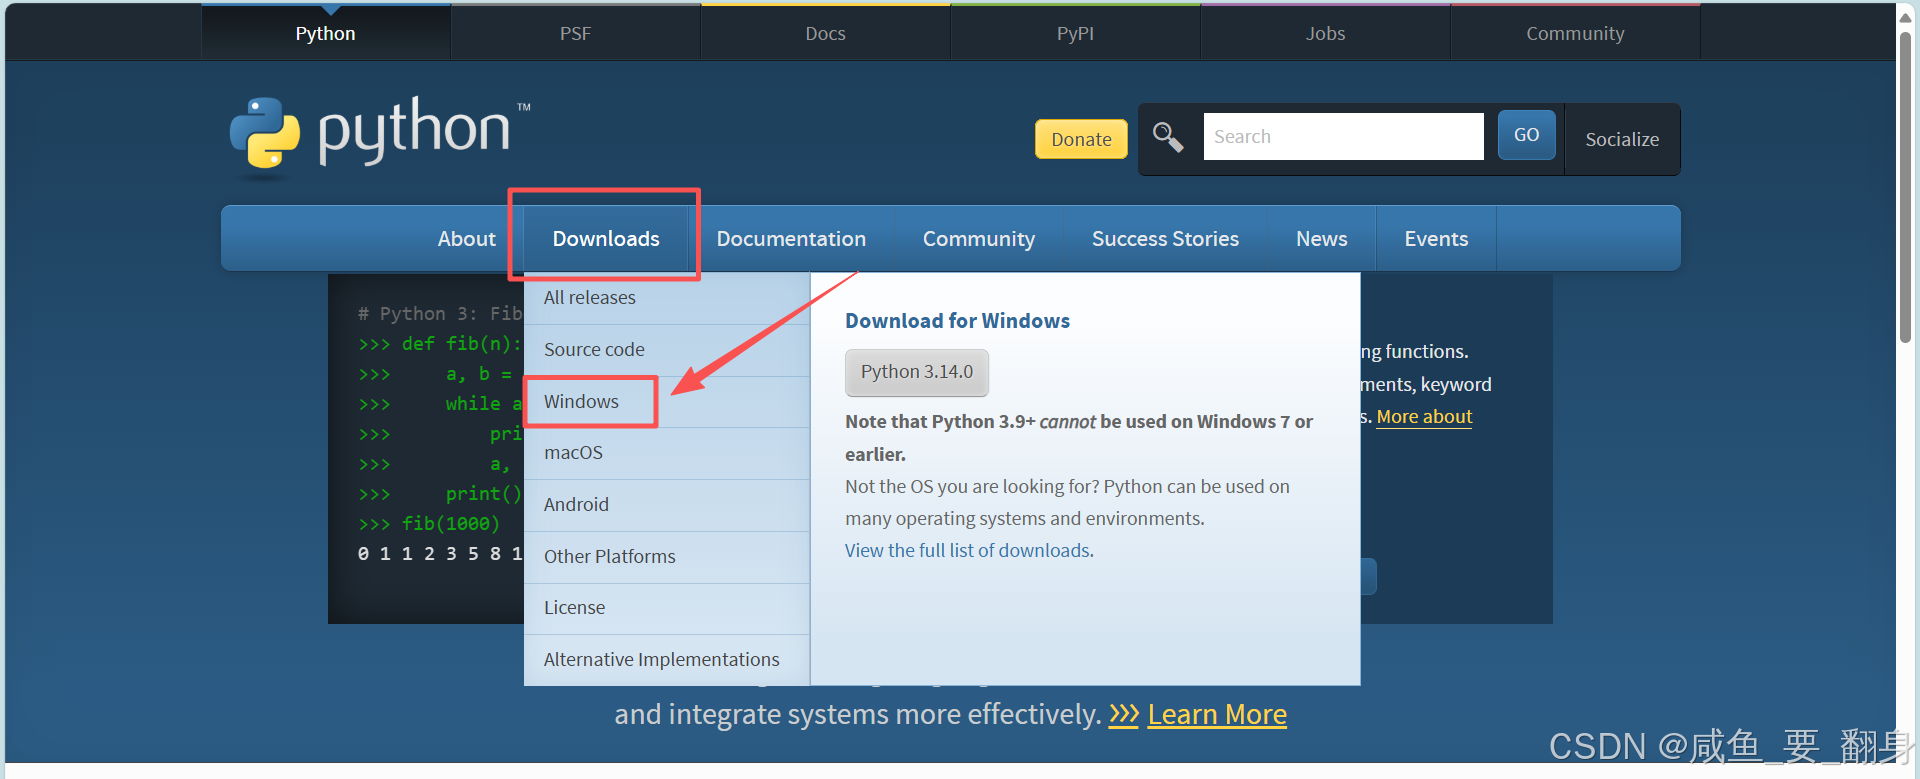Viewport: 1920px width, 779px height.
Task: Select License in Downloads dropdown
Action: coord(666,608)
